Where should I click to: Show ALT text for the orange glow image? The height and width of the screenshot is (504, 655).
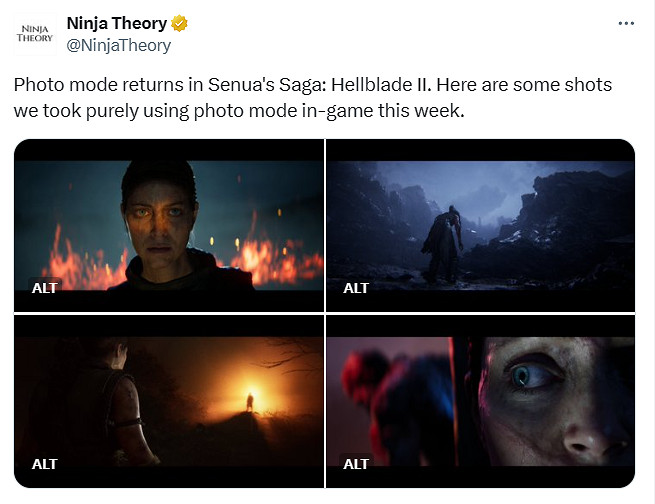[45, 464]
